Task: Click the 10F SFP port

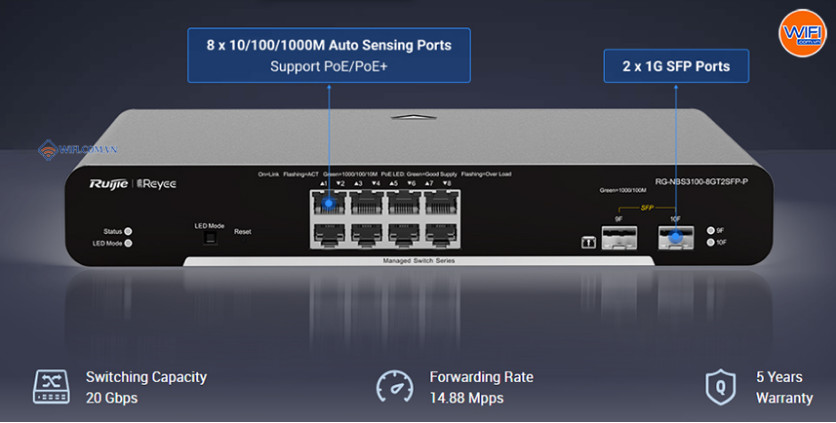Action: (x=676, y=237)
